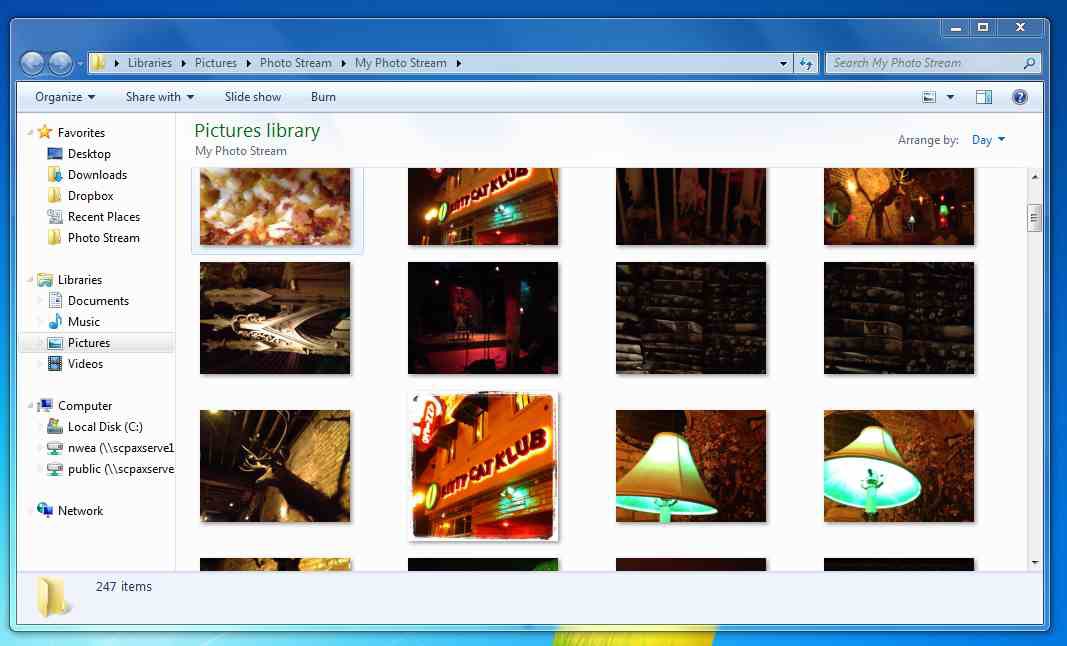Click the folder icon in address bar
This screenshot has height=646, width=1067.
point(98,63)
